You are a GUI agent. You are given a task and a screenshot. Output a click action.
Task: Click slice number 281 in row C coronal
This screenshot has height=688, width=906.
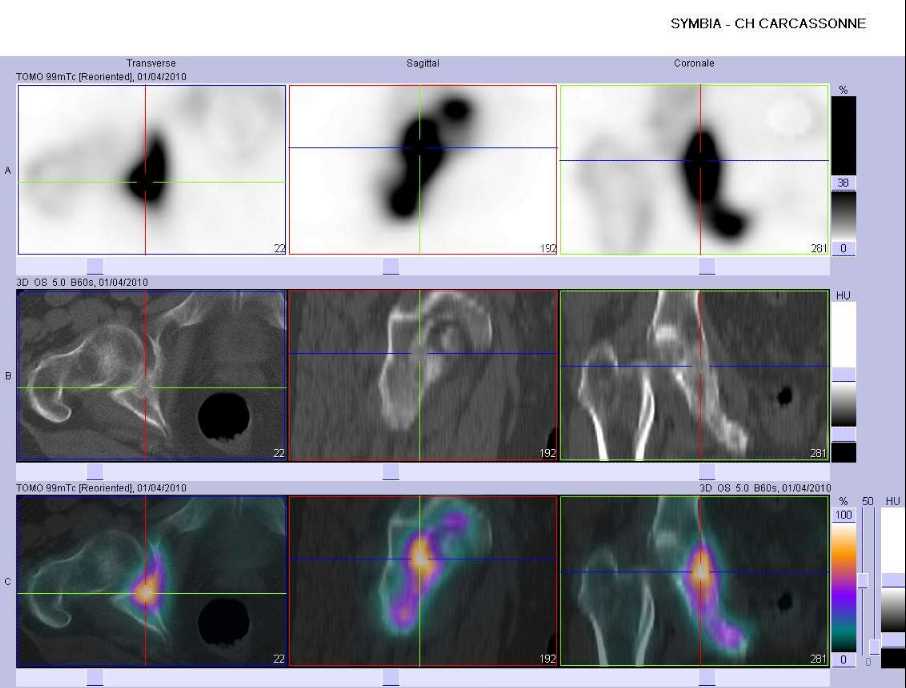click(x=818, y=659)
